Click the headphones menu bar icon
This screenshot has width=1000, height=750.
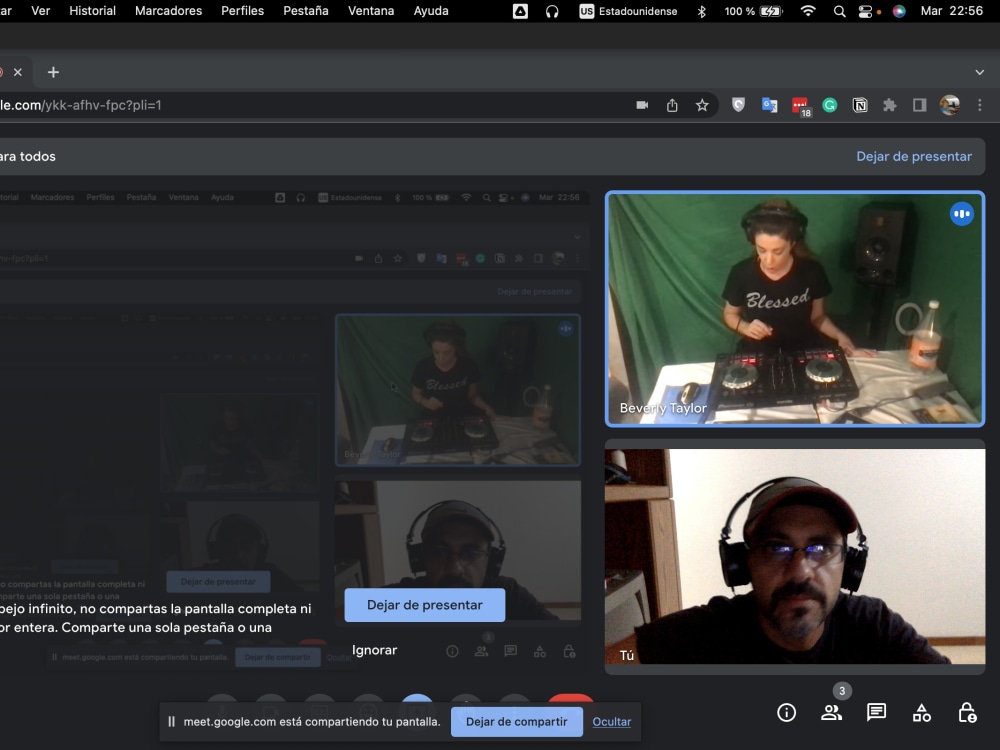click(552, 11)
